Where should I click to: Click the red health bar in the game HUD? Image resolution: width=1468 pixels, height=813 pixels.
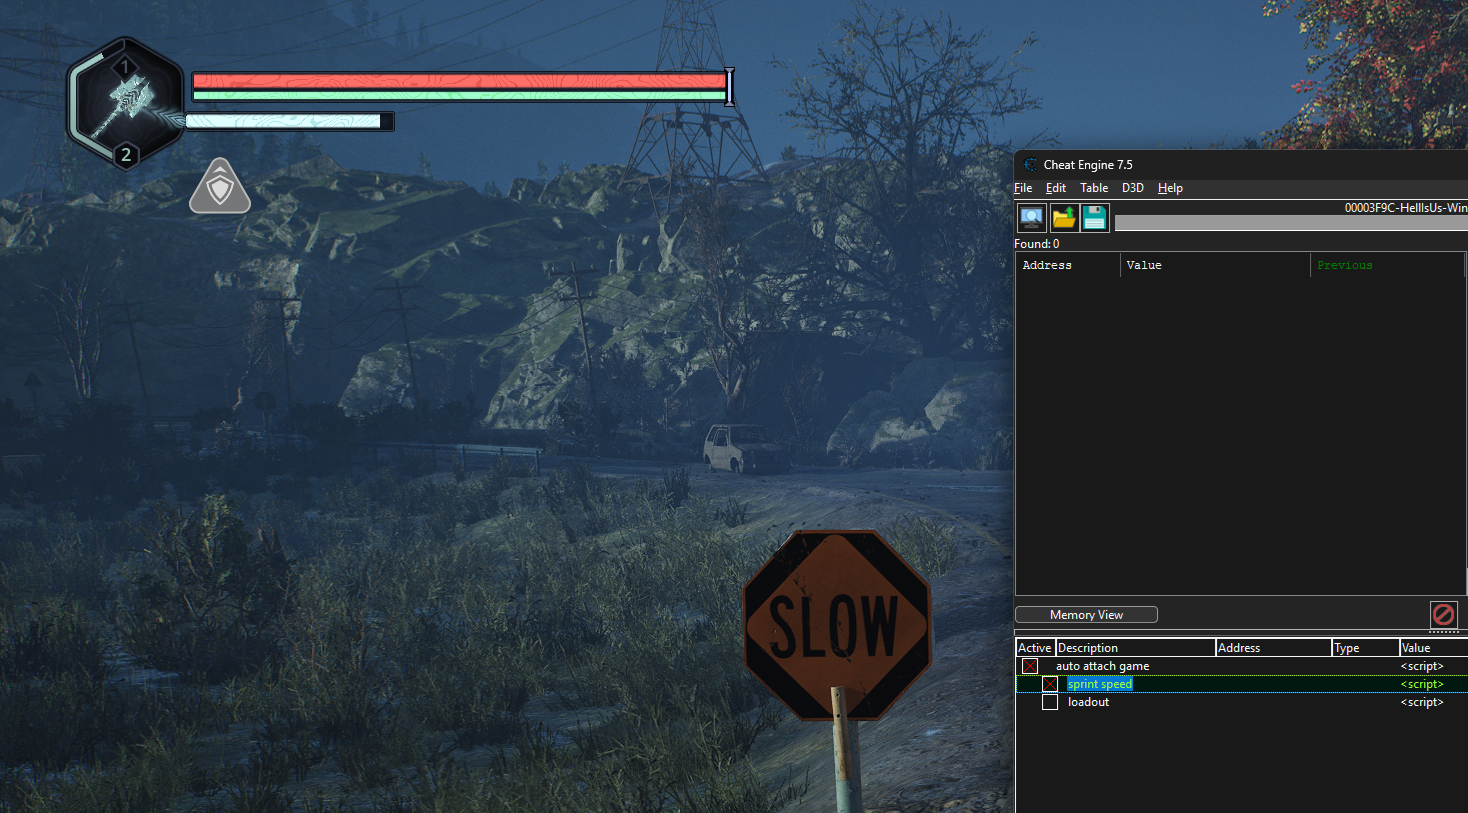(x=459, y=80)
